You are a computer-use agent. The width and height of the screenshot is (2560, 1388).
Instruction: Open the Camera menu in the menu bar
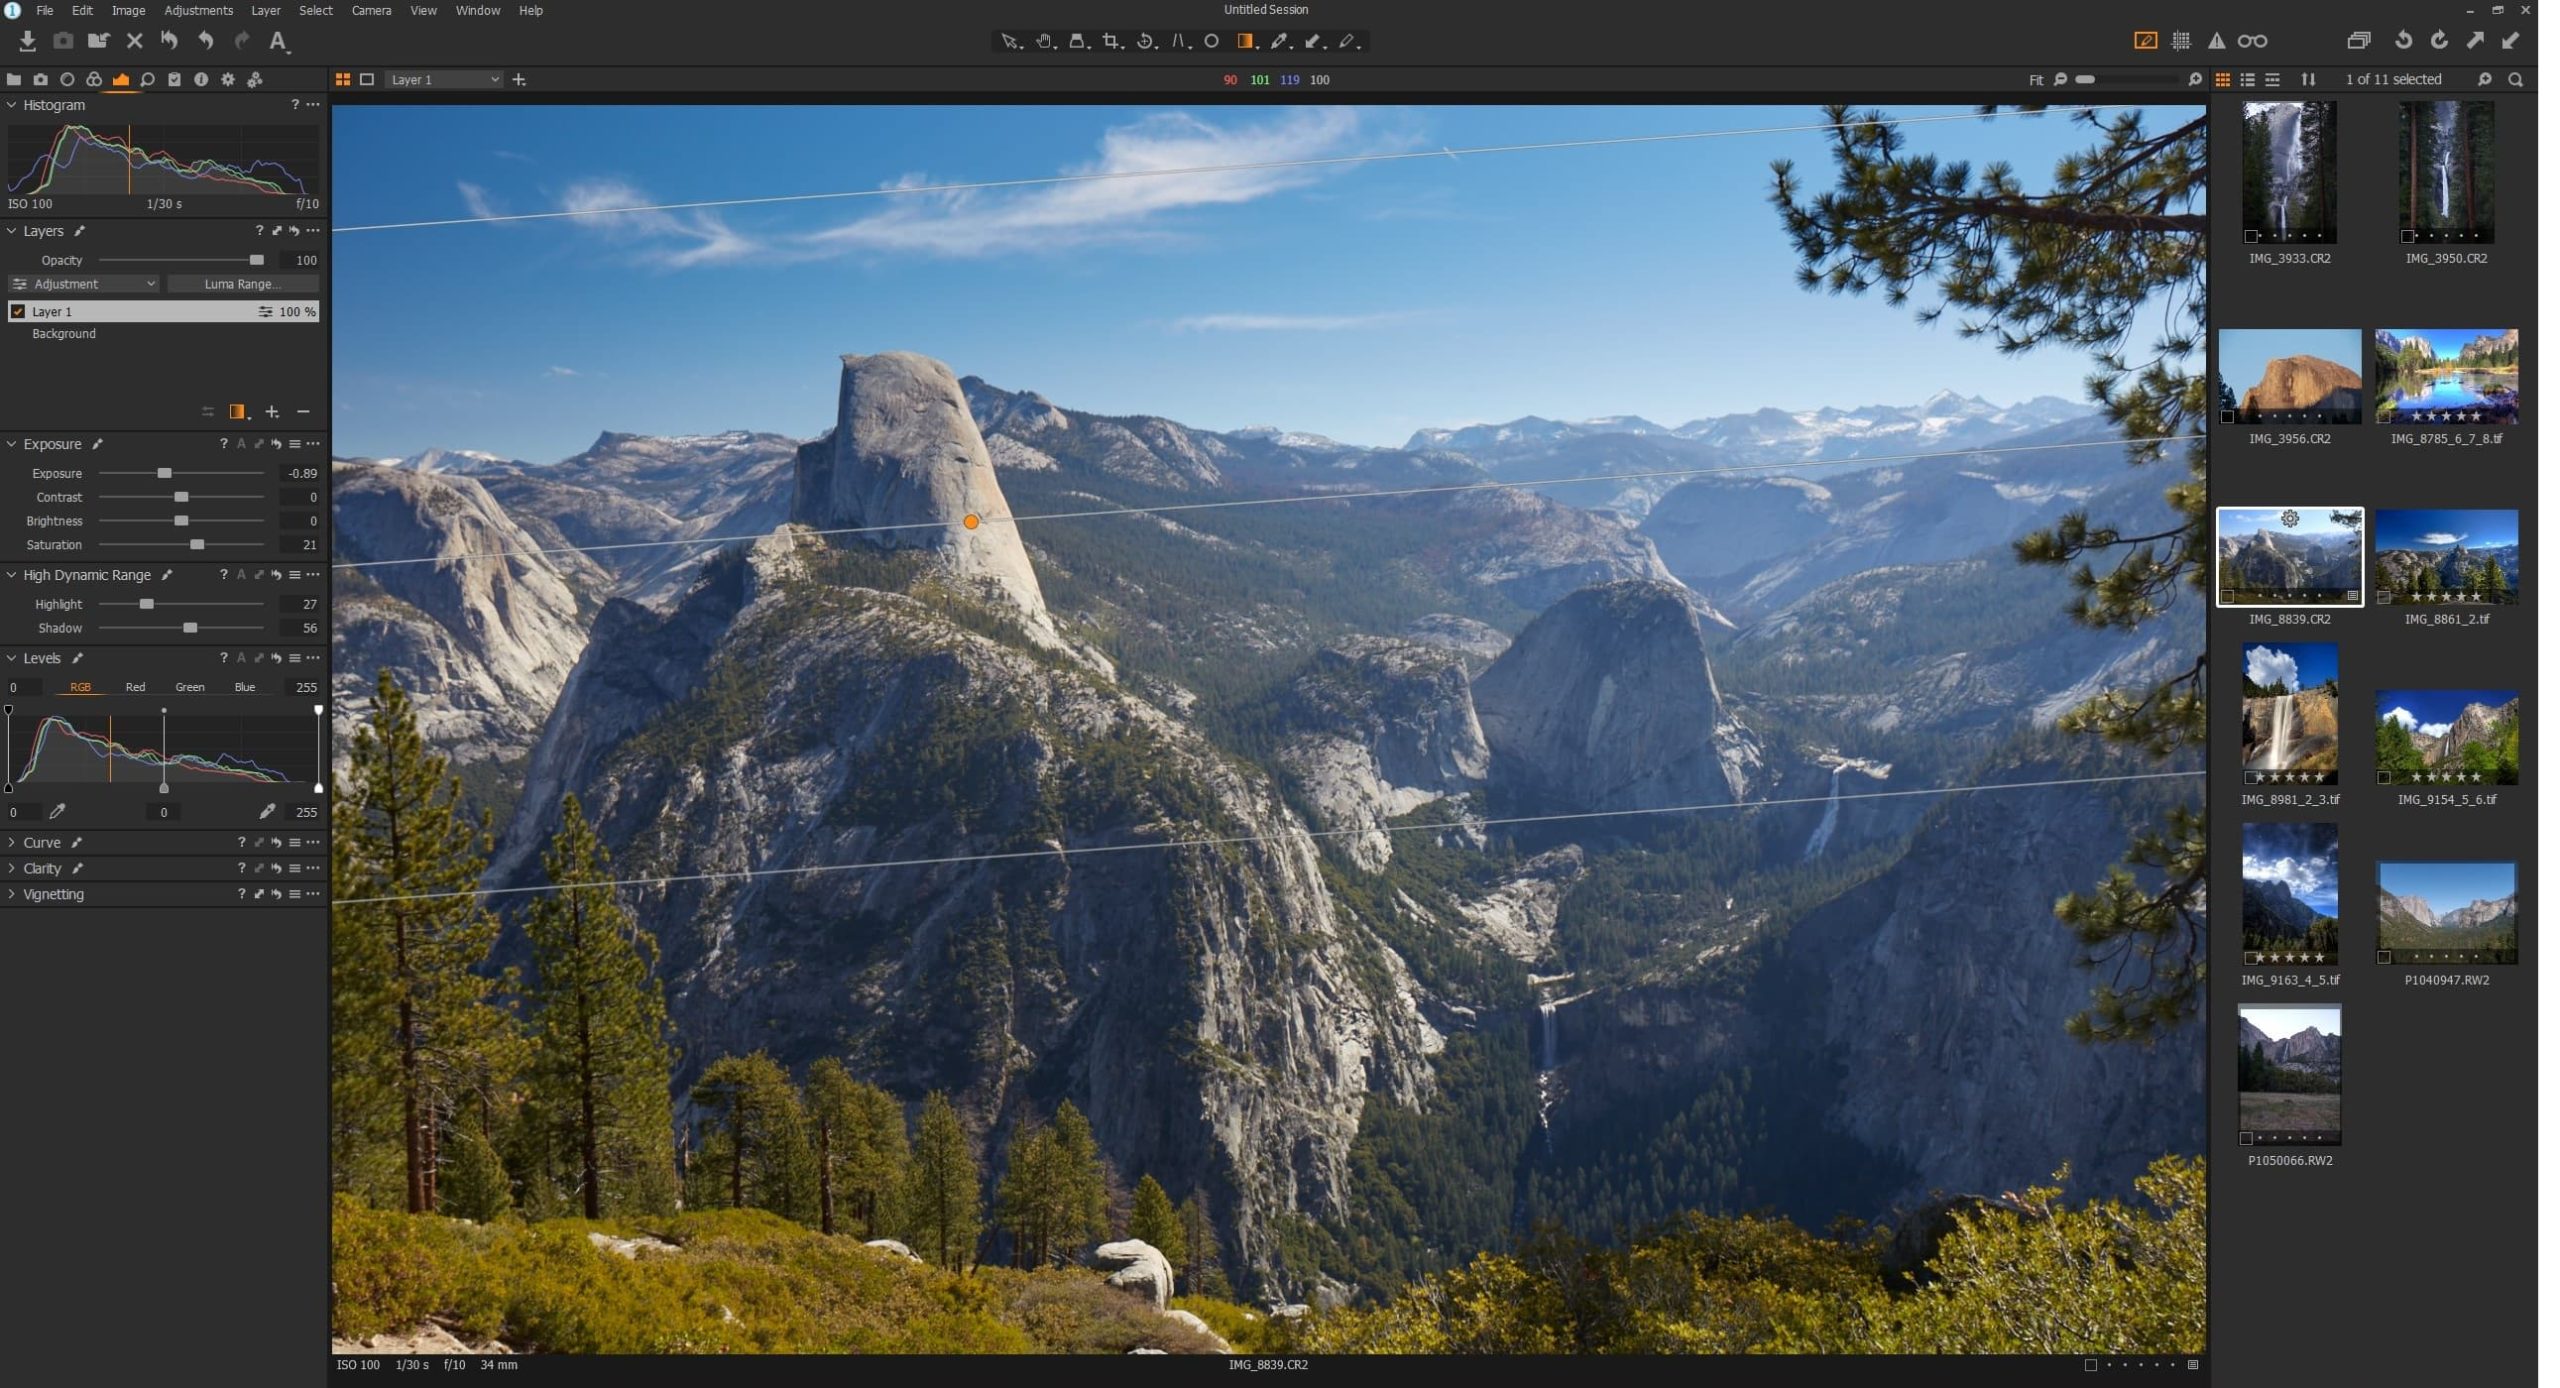371,10
